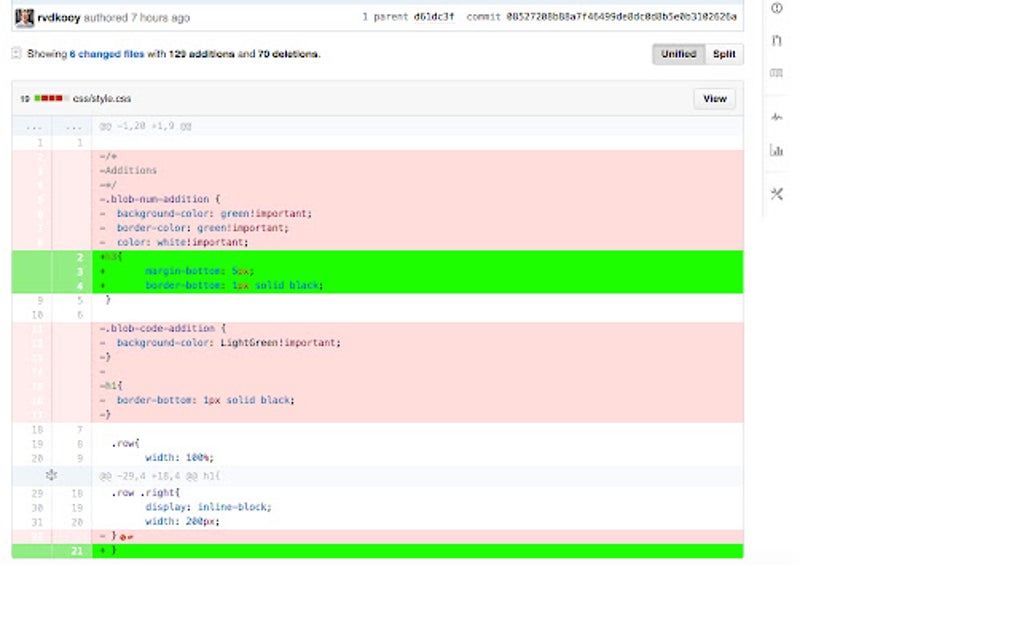This screenshot has height=638, width=1020.
Task: Click the removed '-h1{' line
Action: [111, 386]
